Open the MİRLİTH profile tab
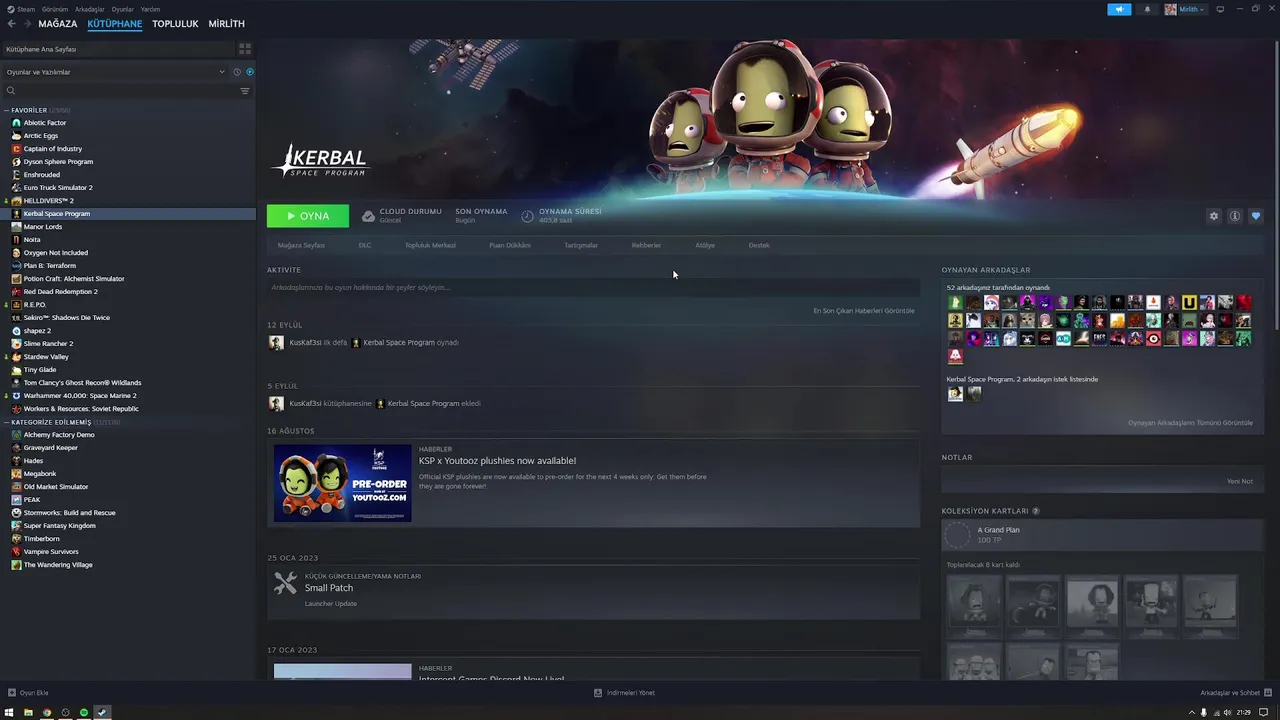Image resolution: width=1280 pixels, height=720 pixels. point(226,24)
